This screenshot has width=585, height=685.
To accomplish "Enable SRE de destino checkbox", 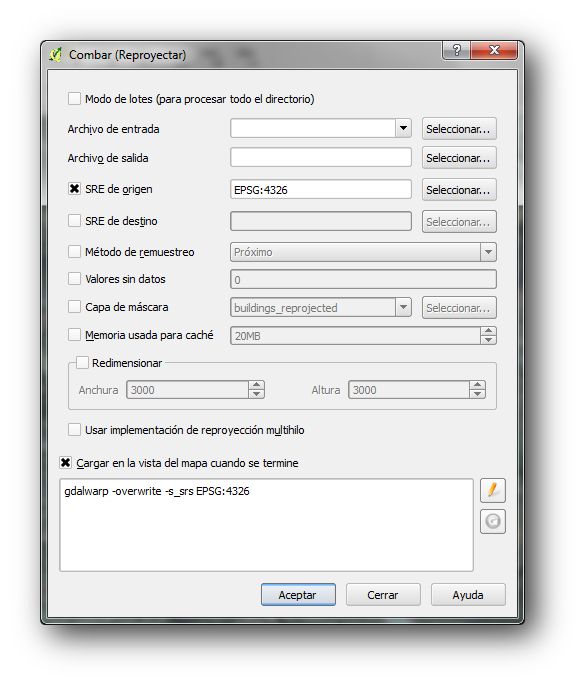I will coord(74,221).
